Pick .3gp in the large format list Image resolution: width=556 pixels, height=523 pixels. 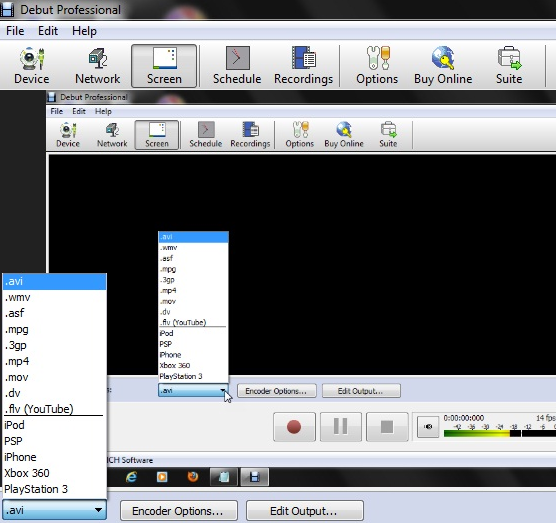(x=54, y=345)
